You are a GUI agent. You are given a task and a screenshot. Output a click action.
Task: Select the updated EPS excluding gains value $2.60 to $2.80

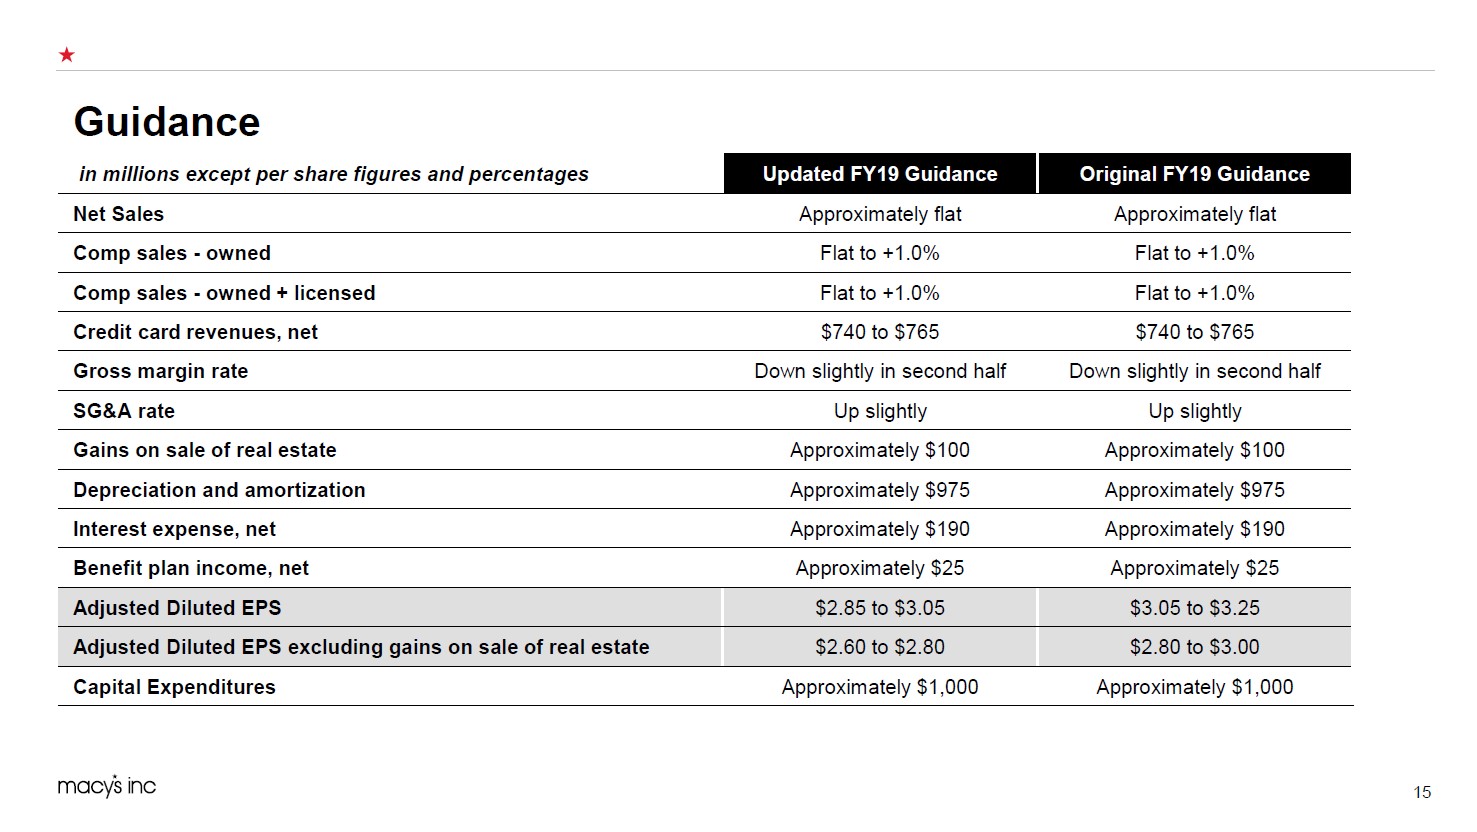click(880, 647)
